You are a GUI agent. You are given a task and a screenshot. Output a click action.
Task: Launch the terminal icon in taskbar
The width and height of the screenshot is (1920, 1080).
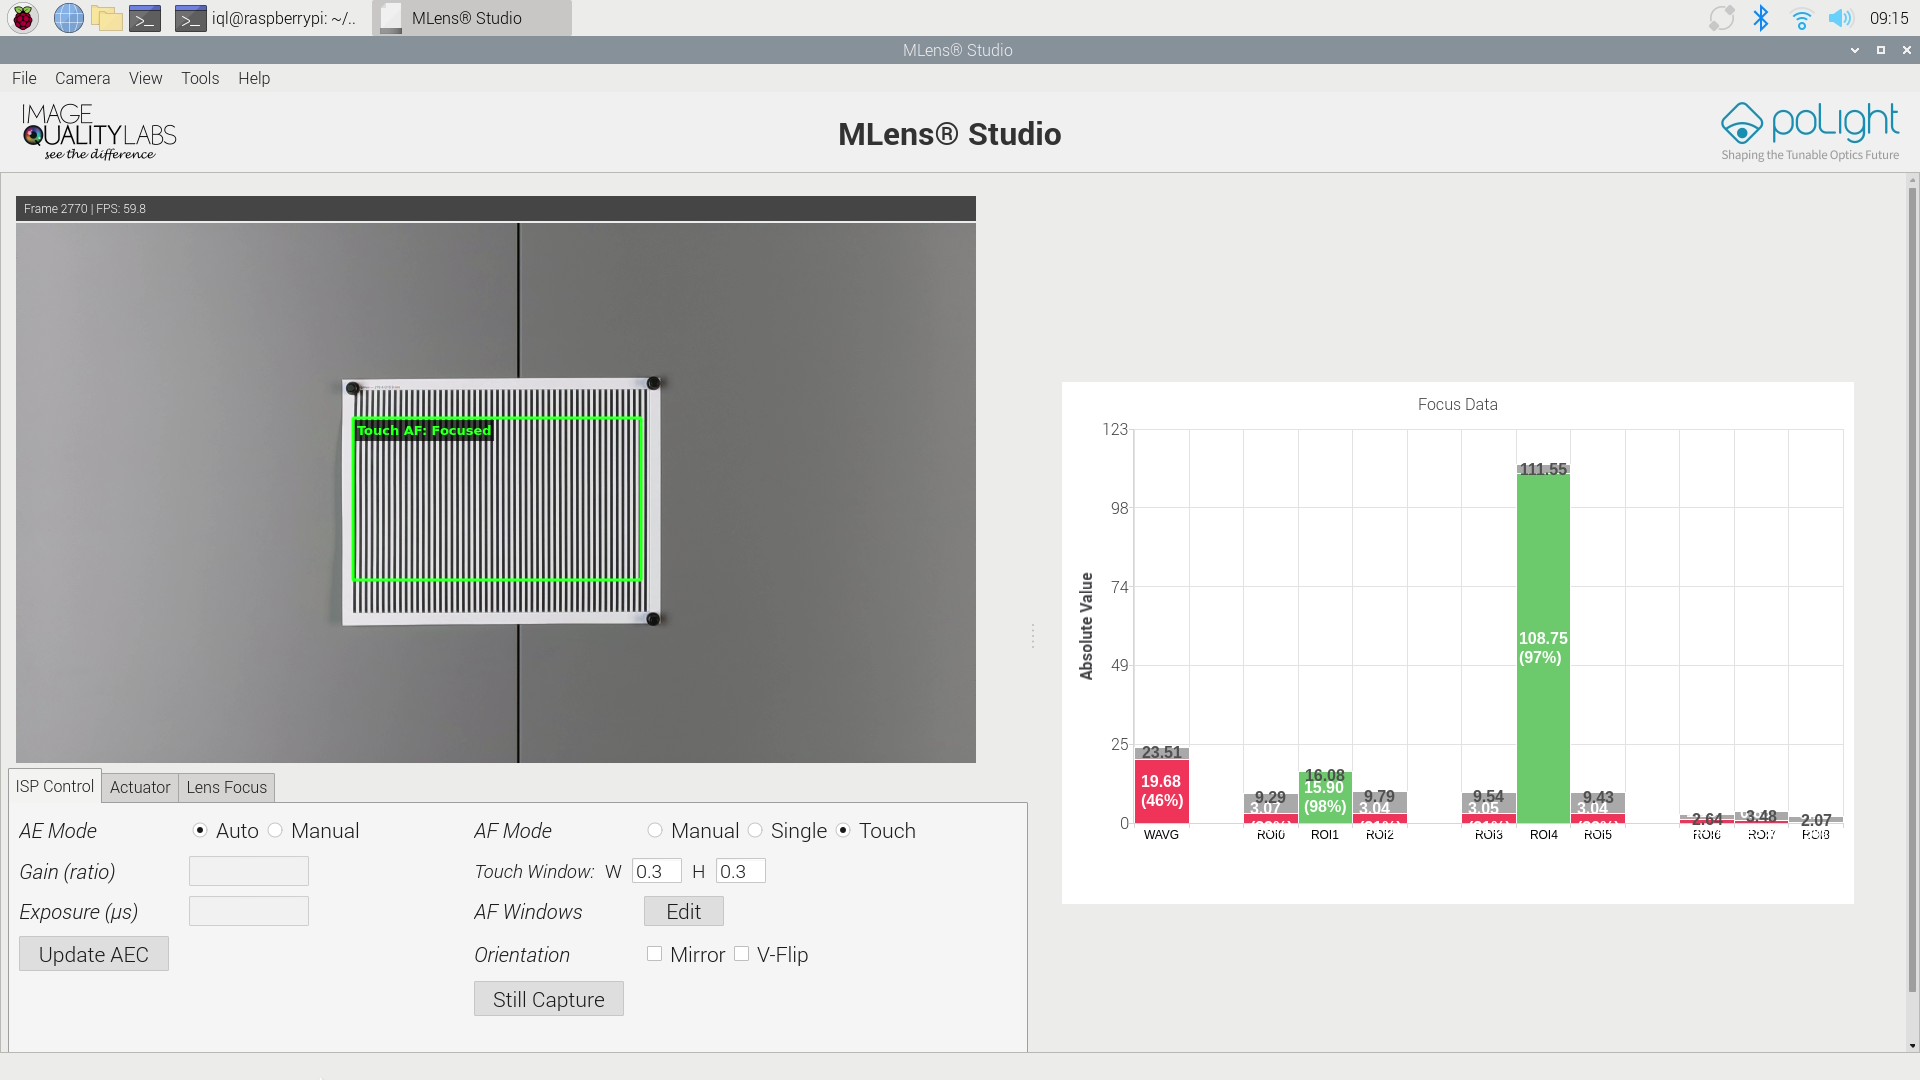145,18
